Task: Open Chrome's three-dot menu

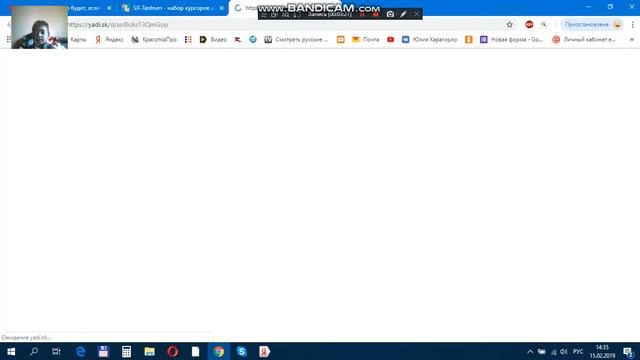Action: pos(632,24)
